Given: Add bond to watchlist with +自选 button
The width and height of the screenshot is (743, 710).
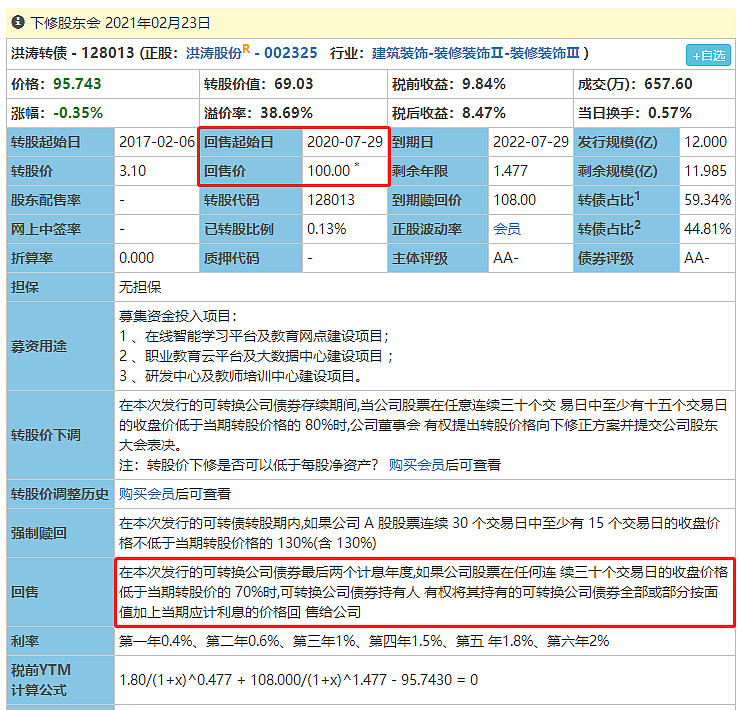Looking at the screenshot, I should tap(708, 55).
